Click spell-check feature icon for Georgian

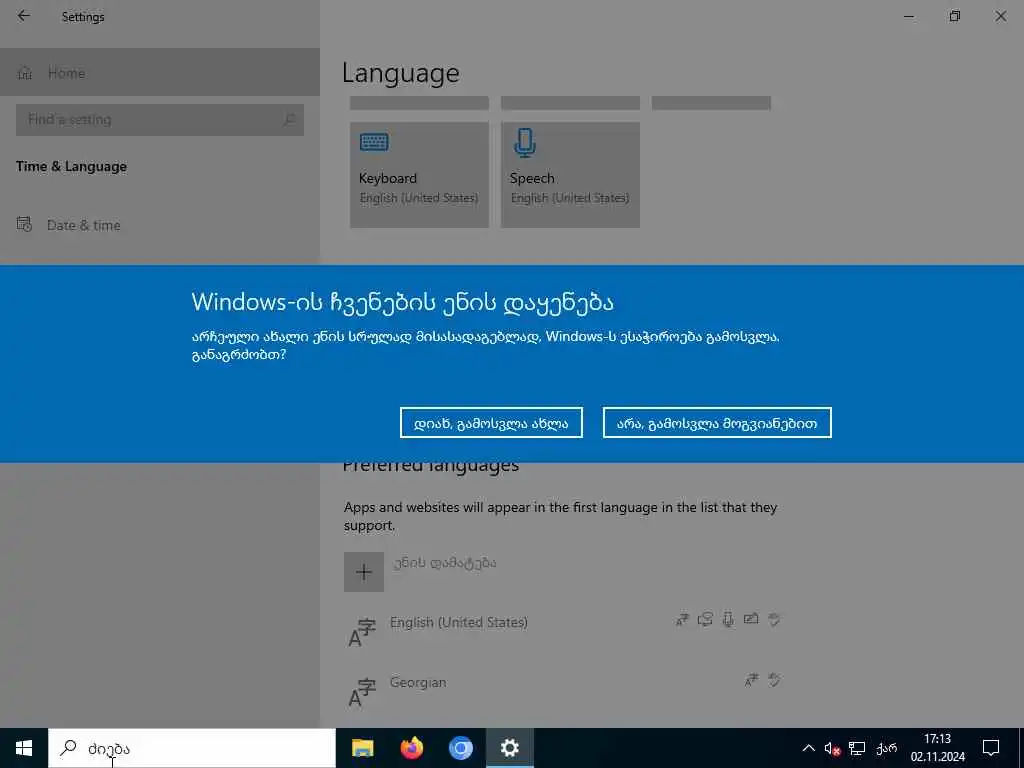coord(774,680)
